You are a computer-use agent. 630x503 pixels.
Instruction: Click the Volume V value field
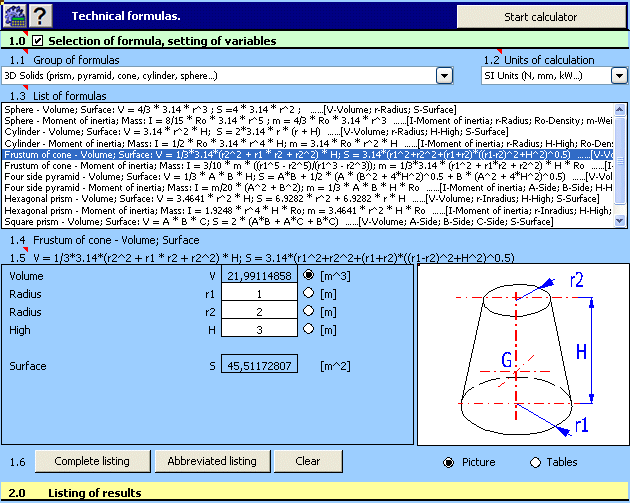[259, 276]
